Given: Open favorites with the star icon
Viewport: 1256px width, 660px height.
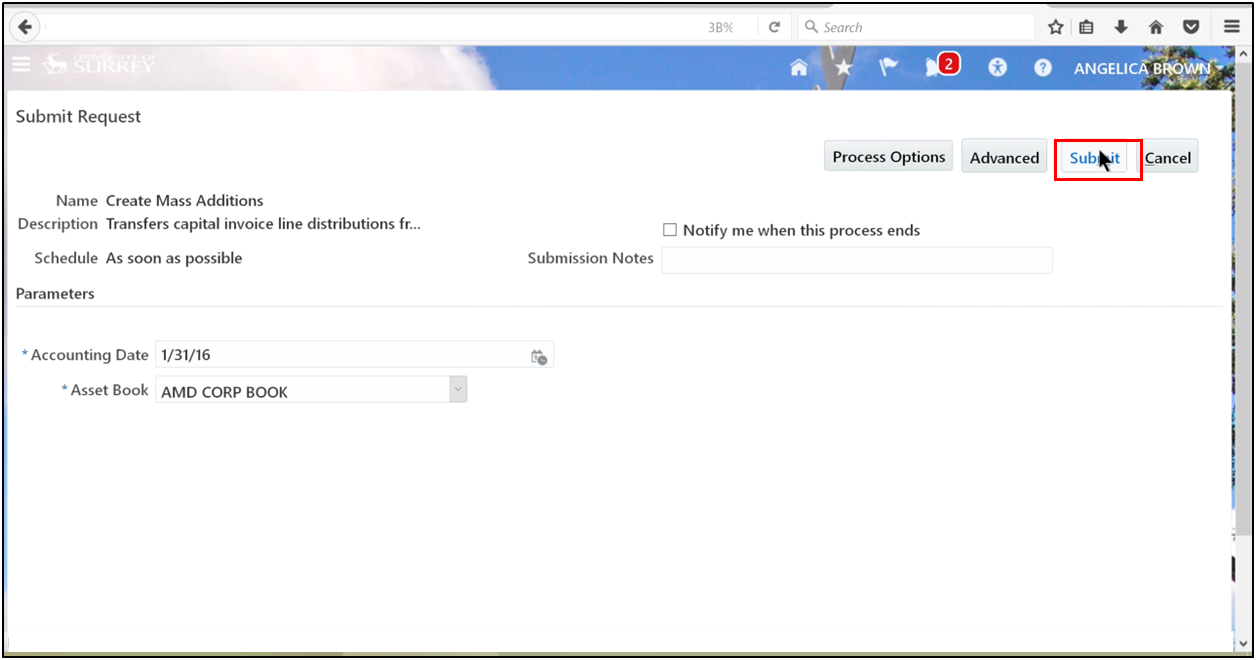Looking at the screenshot, I should (843, 66).
